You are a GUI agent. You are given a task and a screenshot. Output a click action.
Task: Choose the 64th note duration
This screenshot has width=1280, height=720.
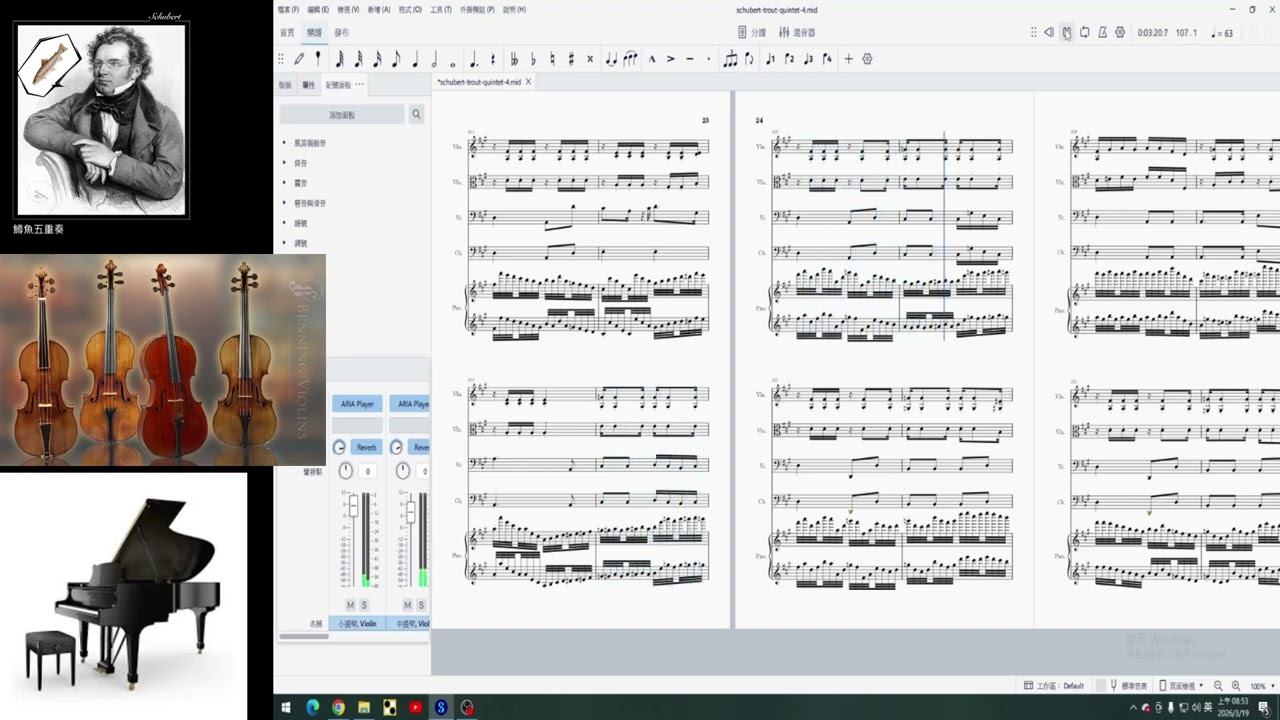coord(339,59)
